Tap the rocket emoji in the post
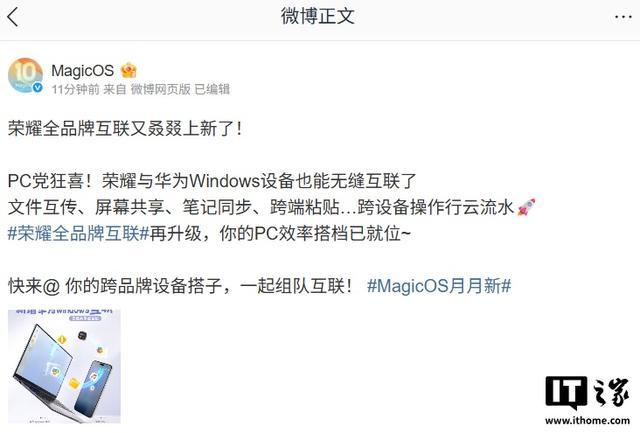 pyautogui.click(x=527, y=207)
